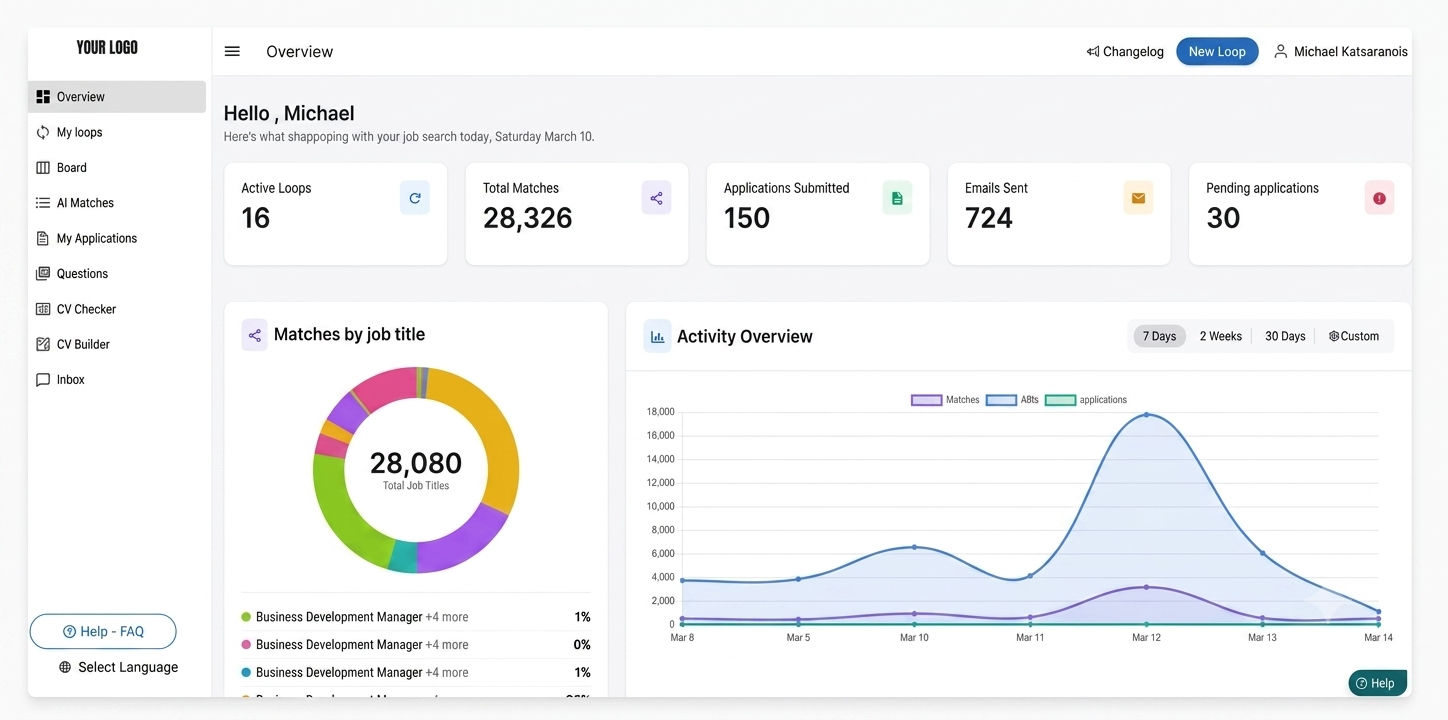The height and width of the screenshot is (720, 1448).
Task: Click the YOUR LOGO home link
Action: pos(107,47)
